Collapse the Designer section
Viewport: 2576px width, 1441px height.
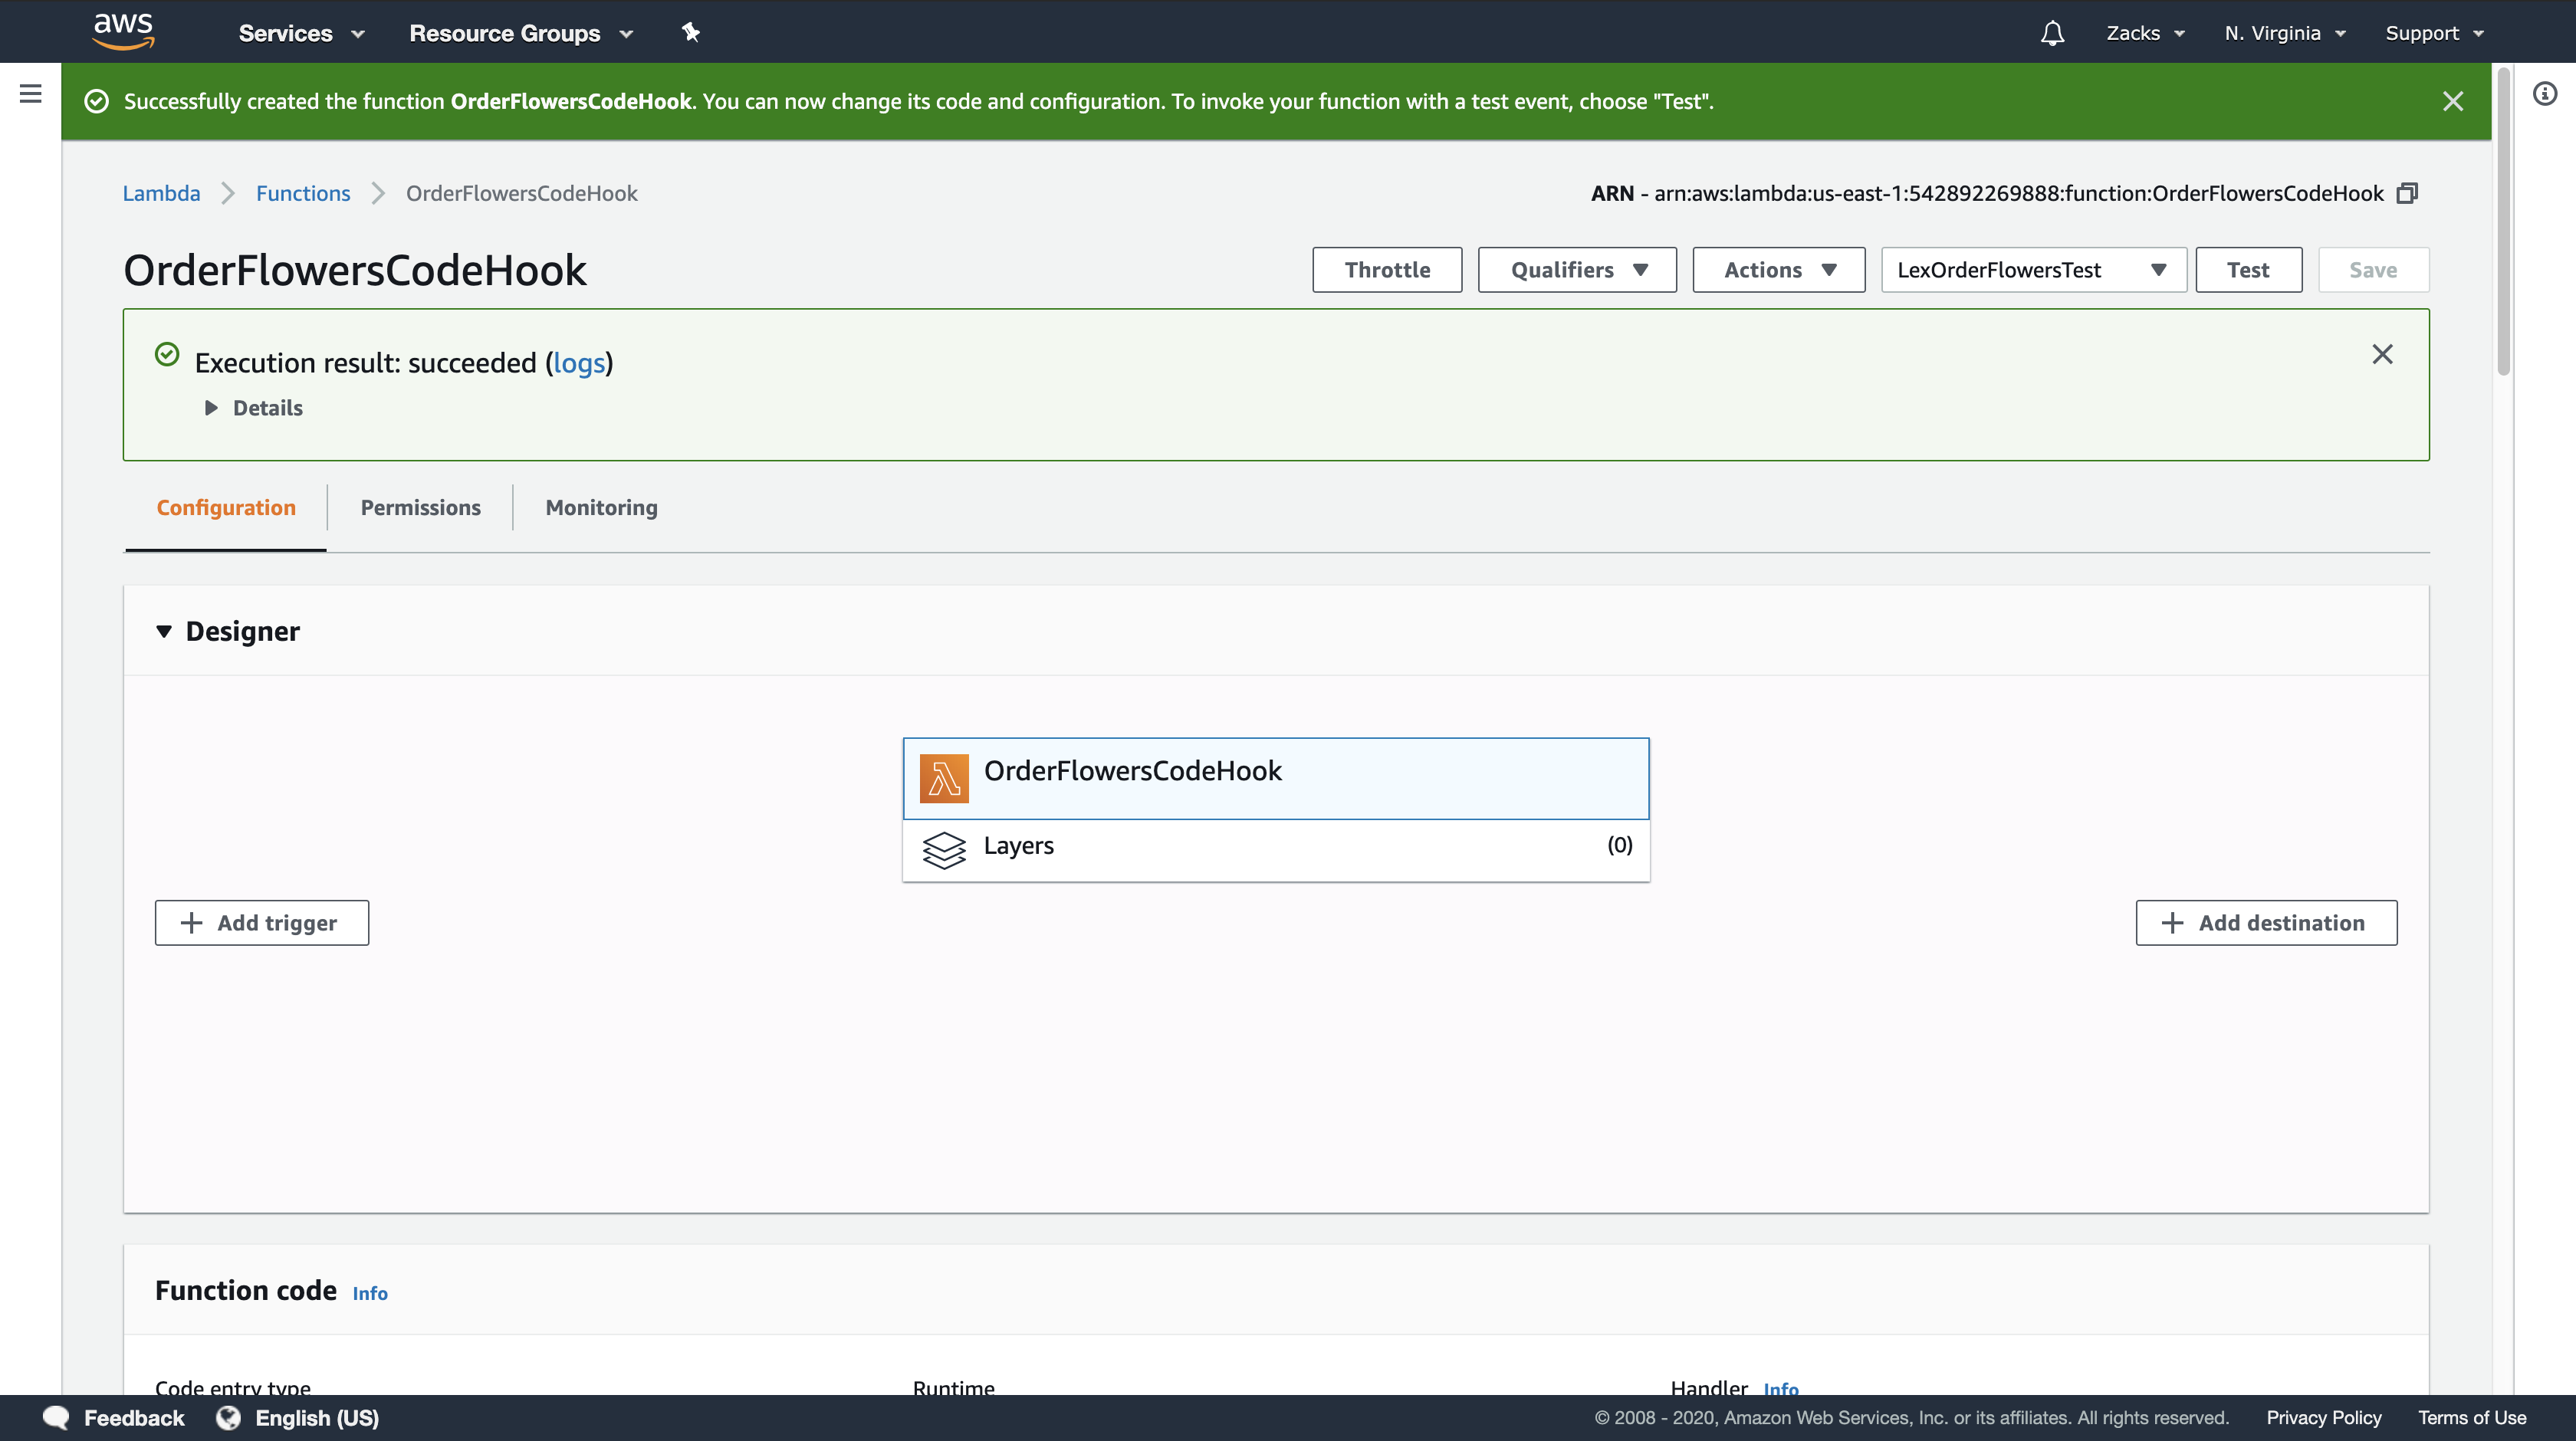pos(164,631)
